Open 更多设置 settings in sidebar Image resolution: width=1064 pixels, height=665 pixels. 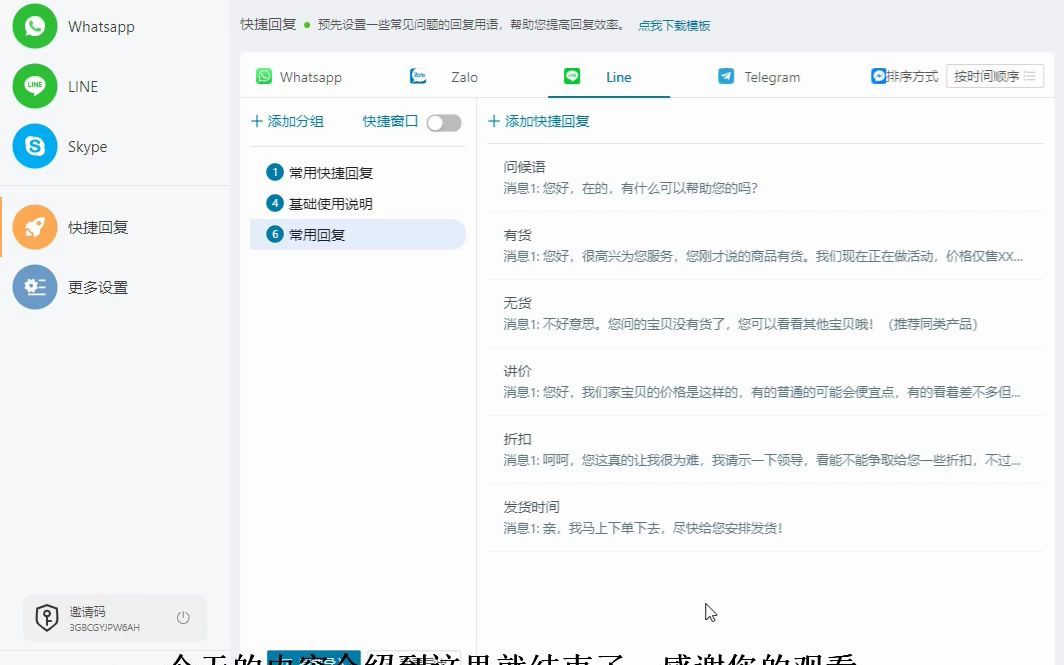click(x=35, y=287)
